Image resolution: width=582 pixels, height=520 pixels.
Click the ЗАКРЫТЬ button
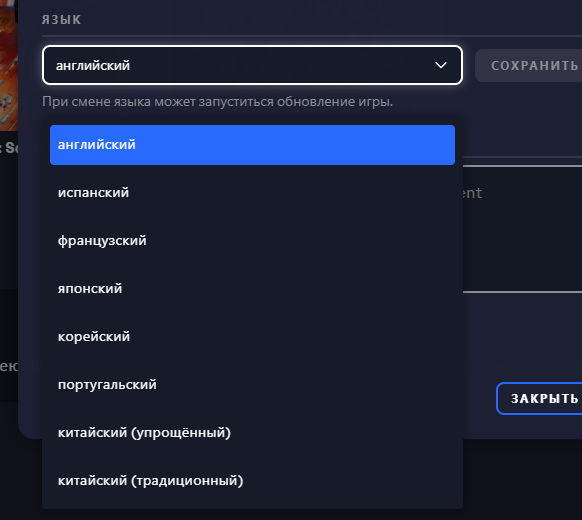pyautogui.click(x=539, y=398)
